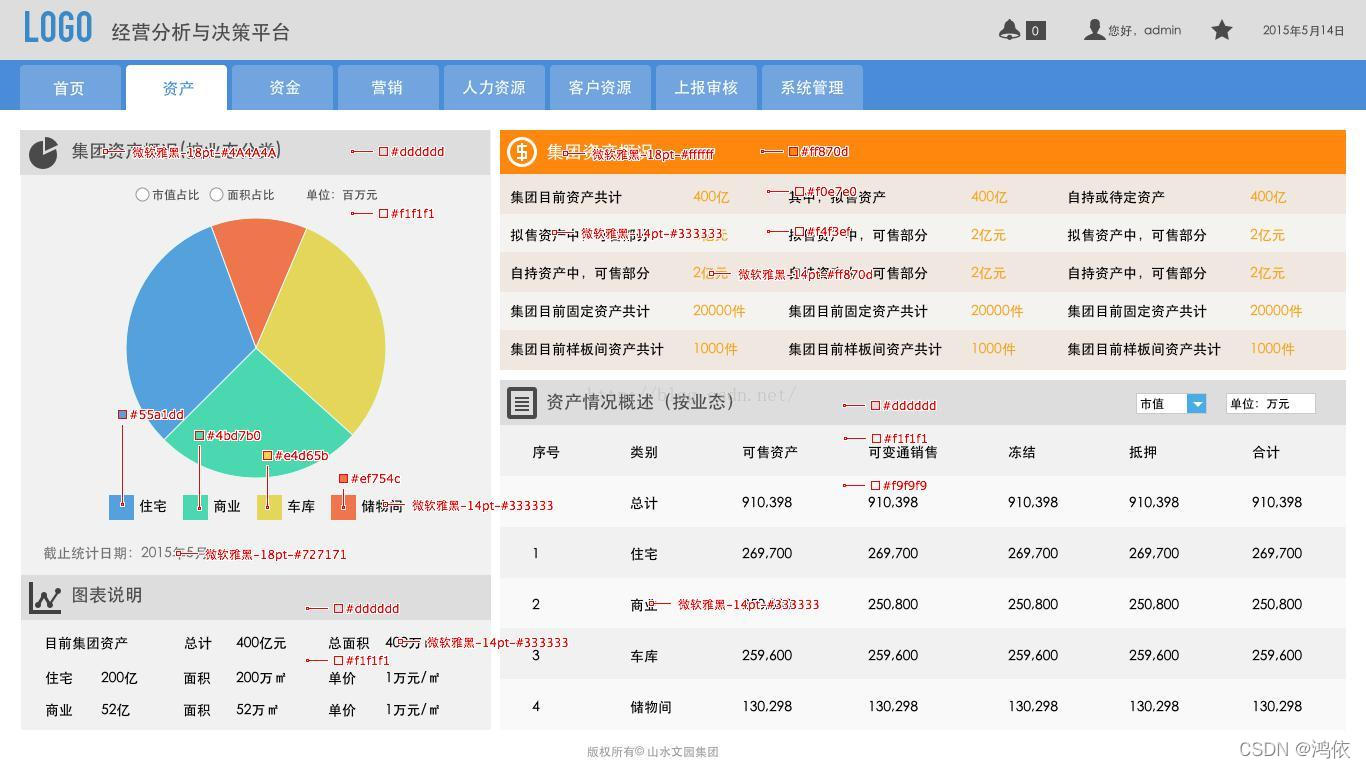Switch to the 上报审核 tab
Screen dimensions: 1366x768
[x=706, y=88]
